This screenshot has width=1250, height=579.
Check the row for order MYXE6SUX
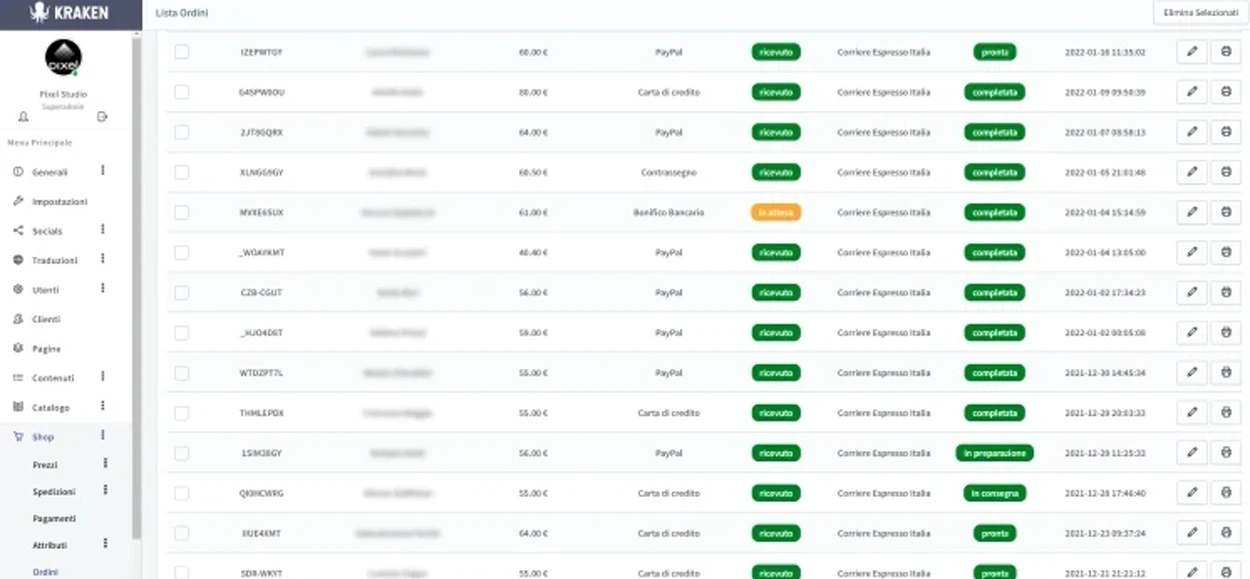click(x=181, y=212)
